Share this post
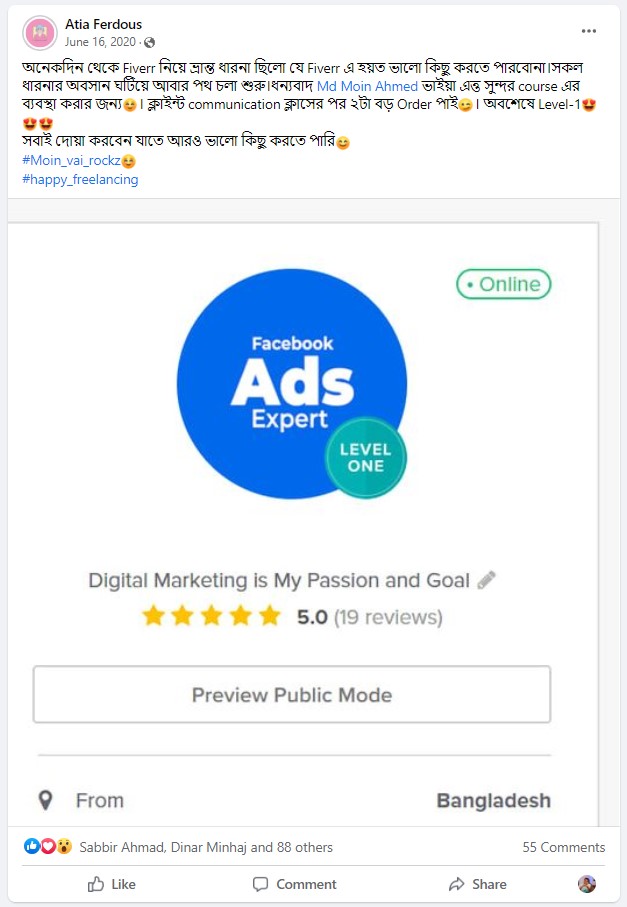 pyautogui.click(x=478, y=884)
